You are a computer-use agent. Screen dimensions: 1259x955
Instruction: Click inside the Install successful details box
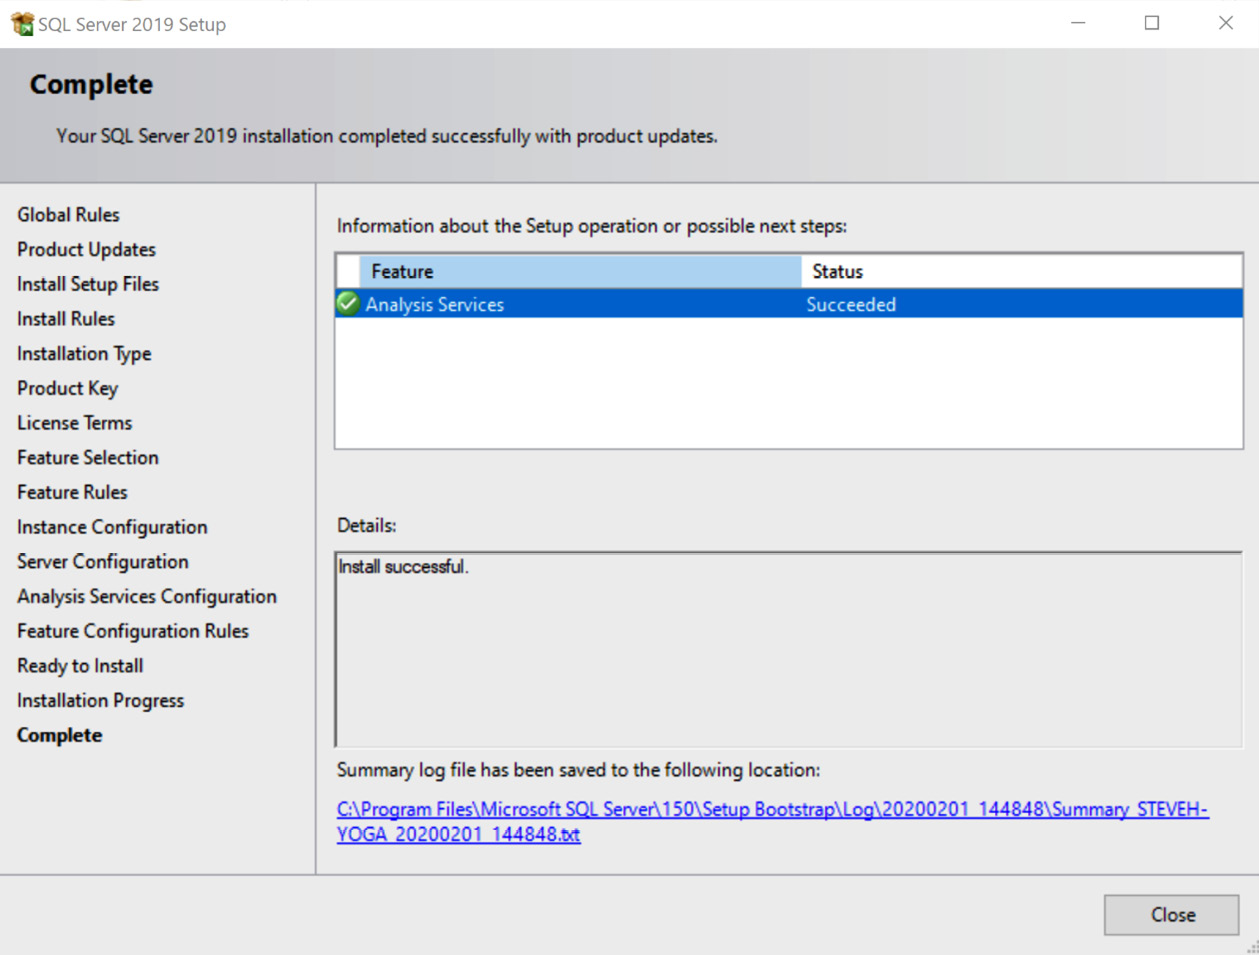(789, 649)
